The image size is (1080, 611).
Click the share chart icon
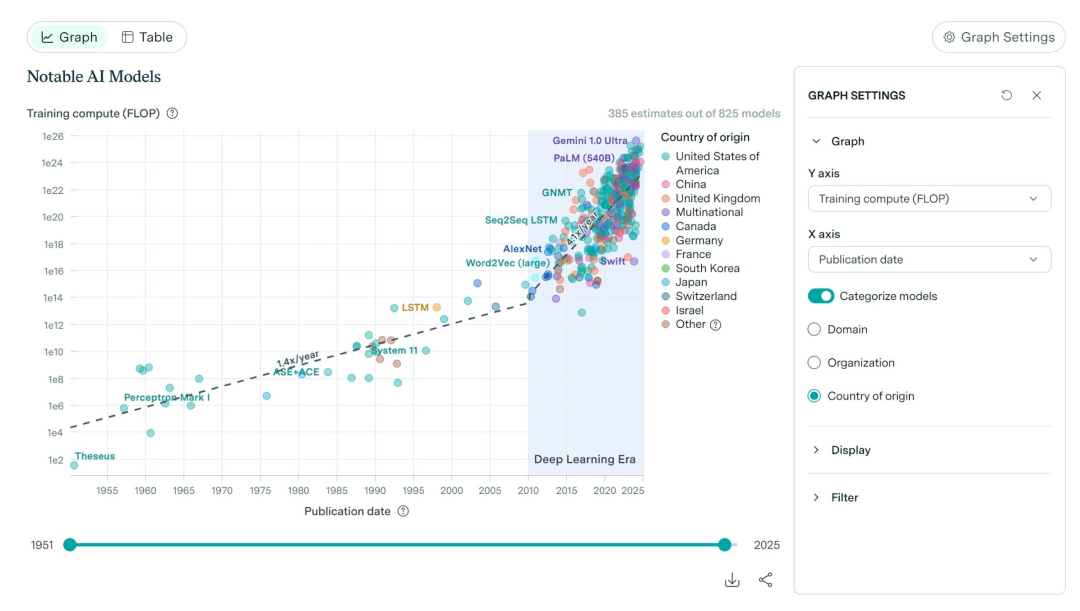[x=765, y=580]
